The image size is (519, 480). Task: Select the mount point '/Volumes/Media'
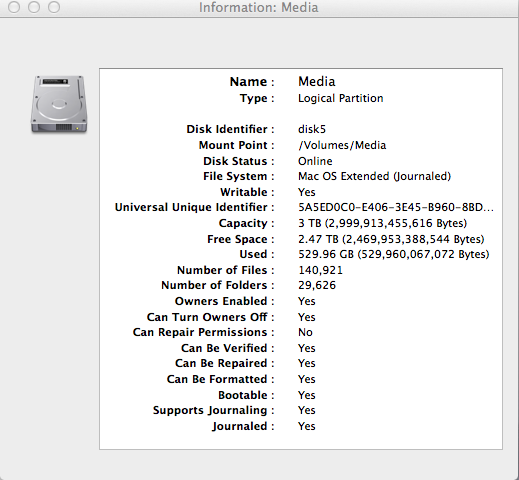point(342,145)
